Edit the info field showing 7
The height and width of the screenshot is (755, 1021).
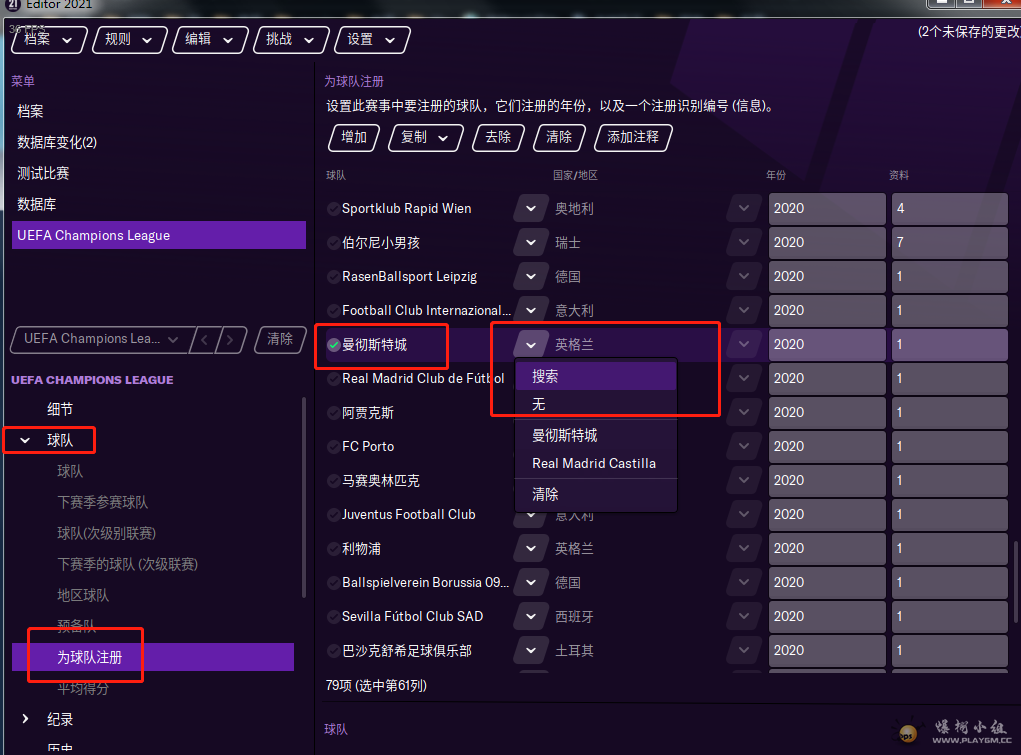click(x=949, y=242)
